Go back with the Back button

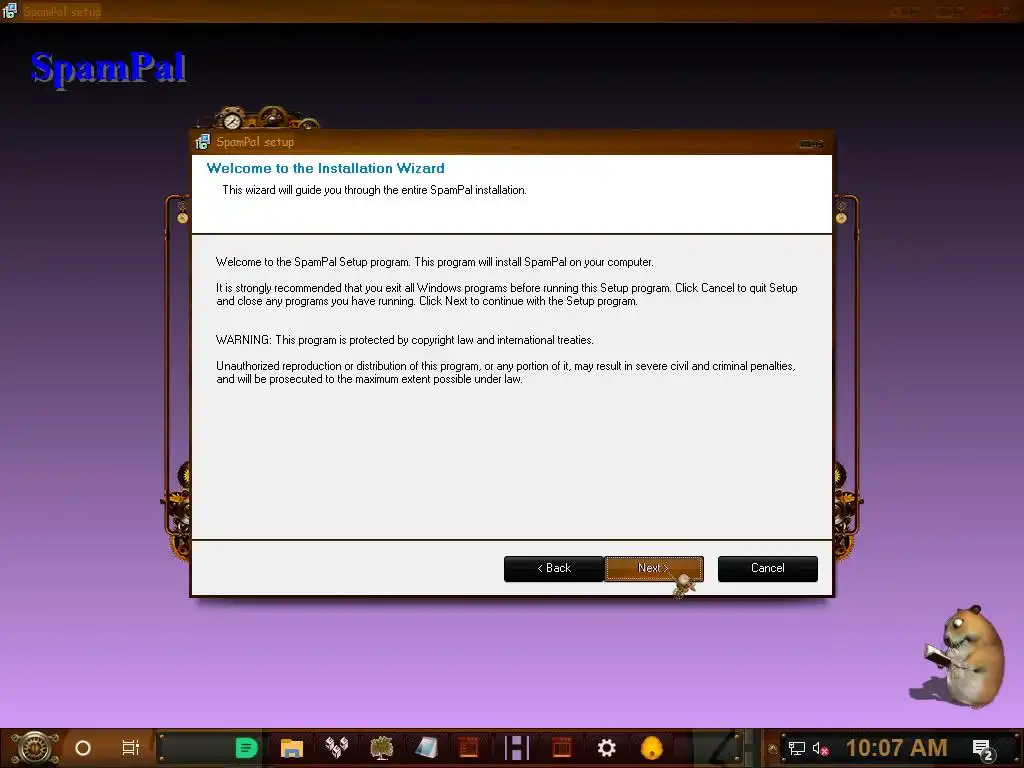554,568
